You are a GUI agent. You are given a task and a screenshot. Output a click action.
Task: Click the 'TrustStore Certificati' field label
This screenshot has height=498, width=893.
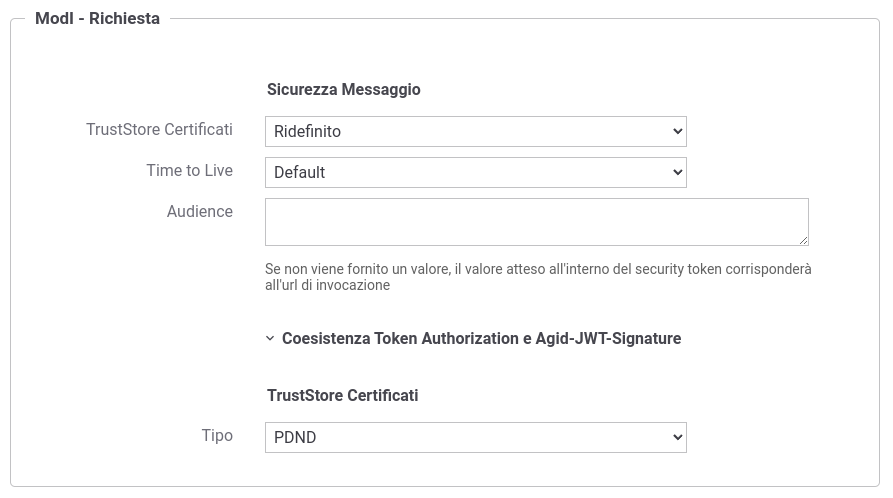pos(159,129)
